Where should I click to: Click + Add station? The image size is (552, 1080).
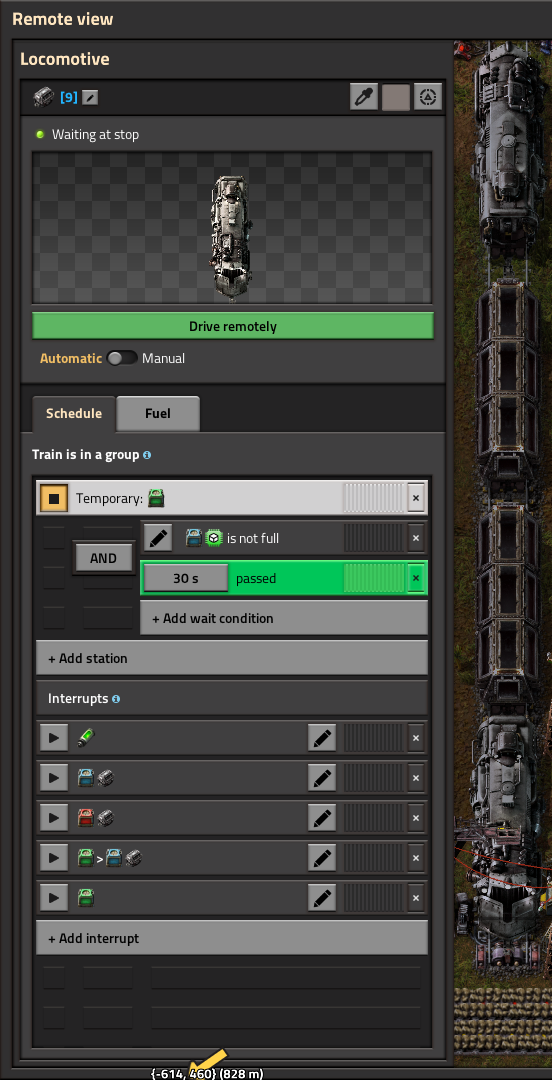(232, 658)
